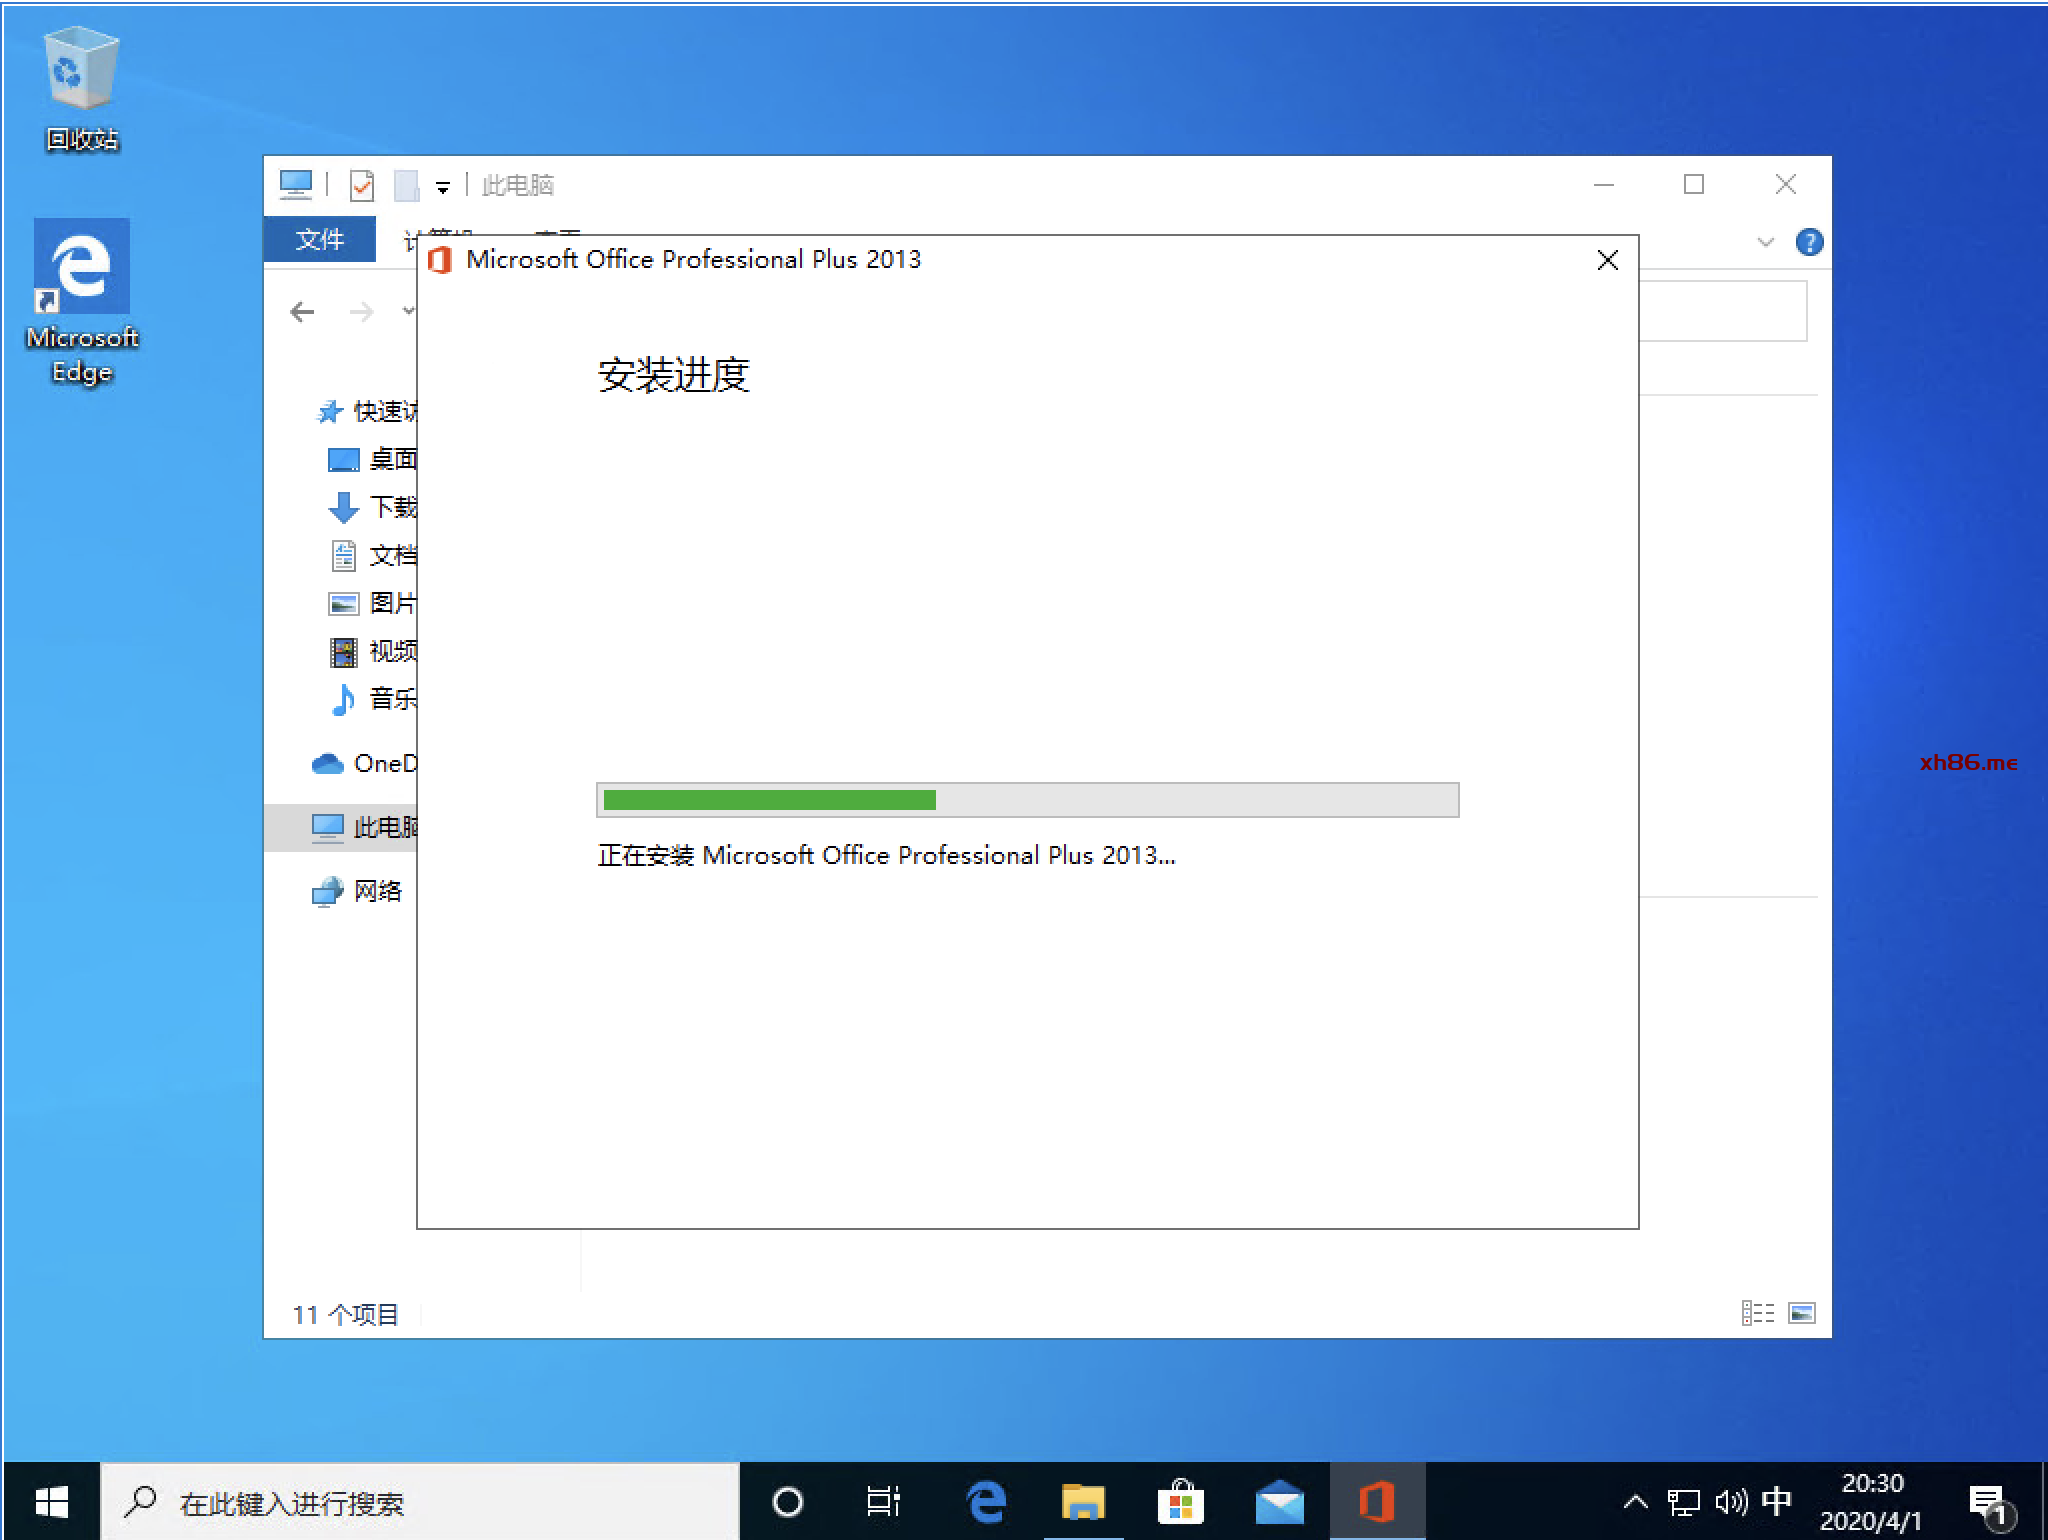Click the Cortana circle icon
The width and height of the screenshot is (2048, 1540).
click(788, 1502)
